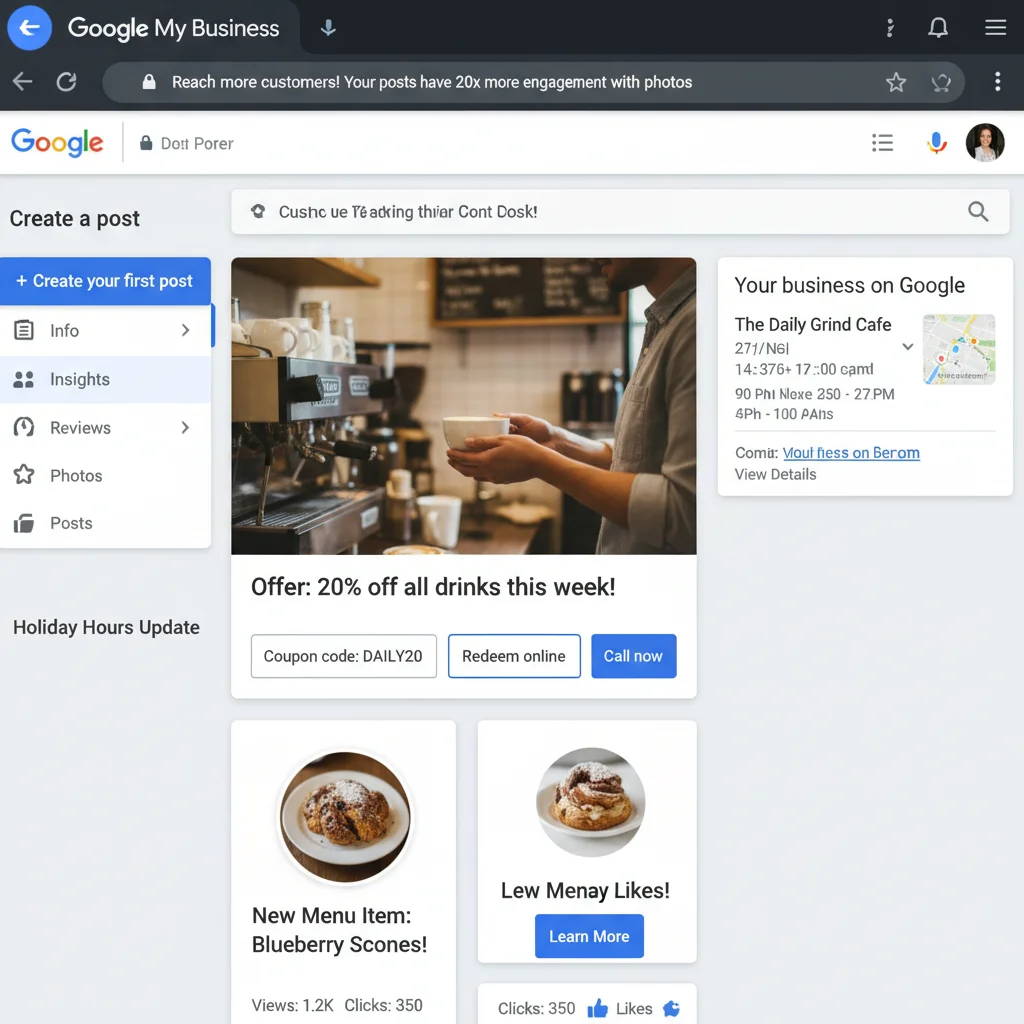
Task: Click the Insights people icon
Action: pyautogui.click(x=24, y=379)
